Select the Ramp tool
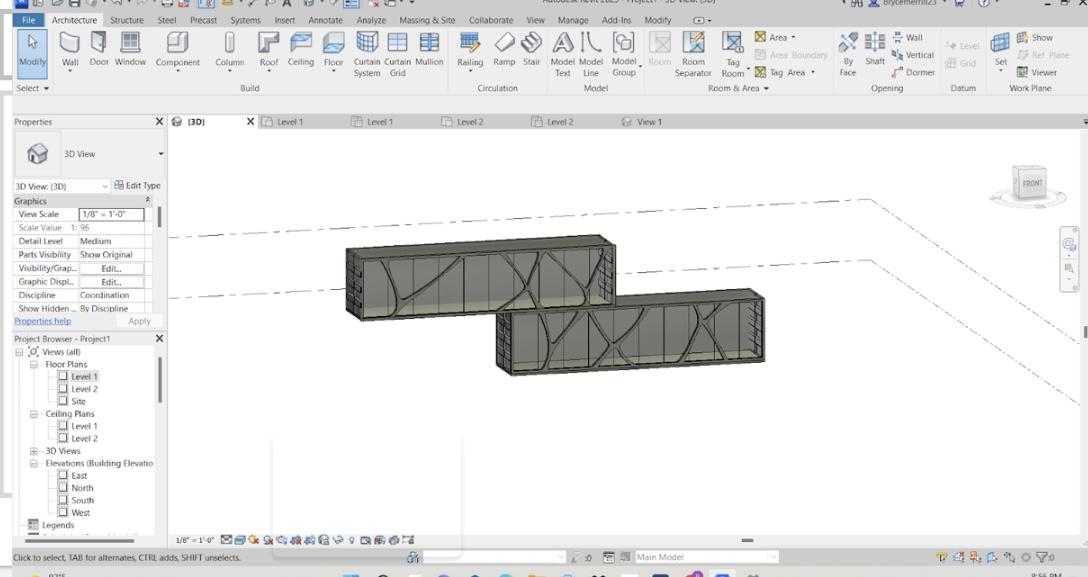Screen dimensions: 1088x577 pos(504,49)
